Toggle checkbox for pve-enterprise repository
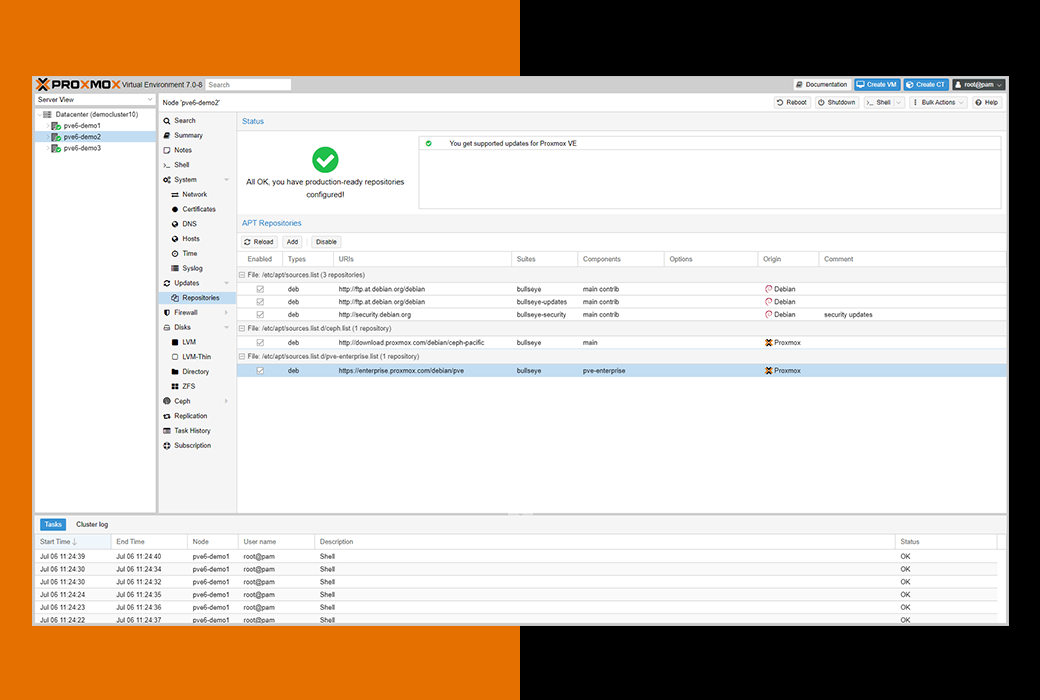This screenshot has width=1040, height=700. pyautogui.click(x=260, y=371)
